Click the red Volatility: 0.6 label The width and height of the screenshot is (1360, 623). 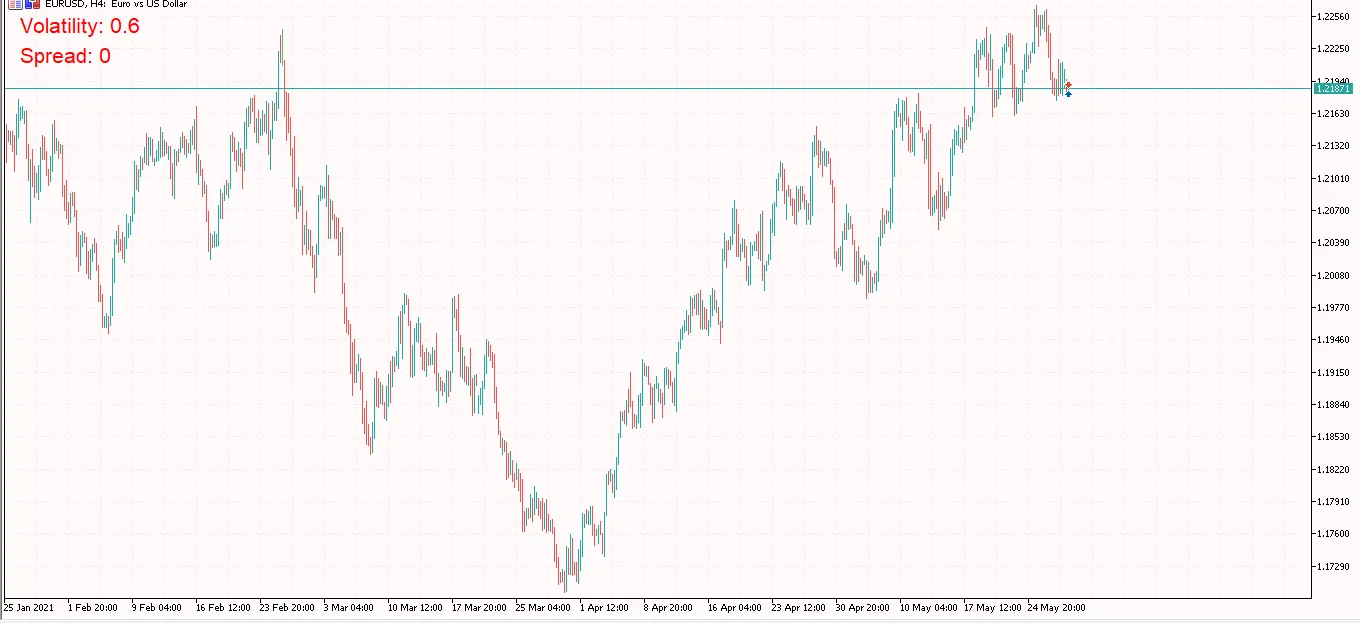tap(80, 27)
